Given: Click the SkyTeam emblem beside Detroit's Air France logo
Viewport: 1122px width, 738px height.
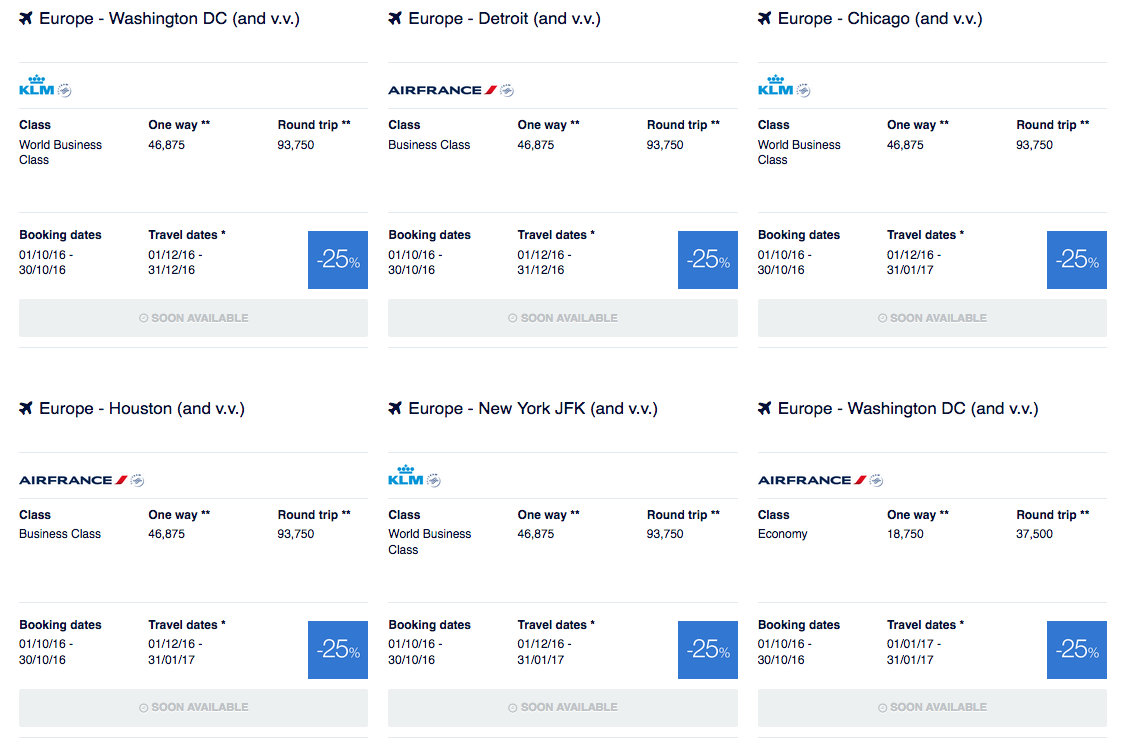Looking at the screenshot, I should (x=507, y=90).
